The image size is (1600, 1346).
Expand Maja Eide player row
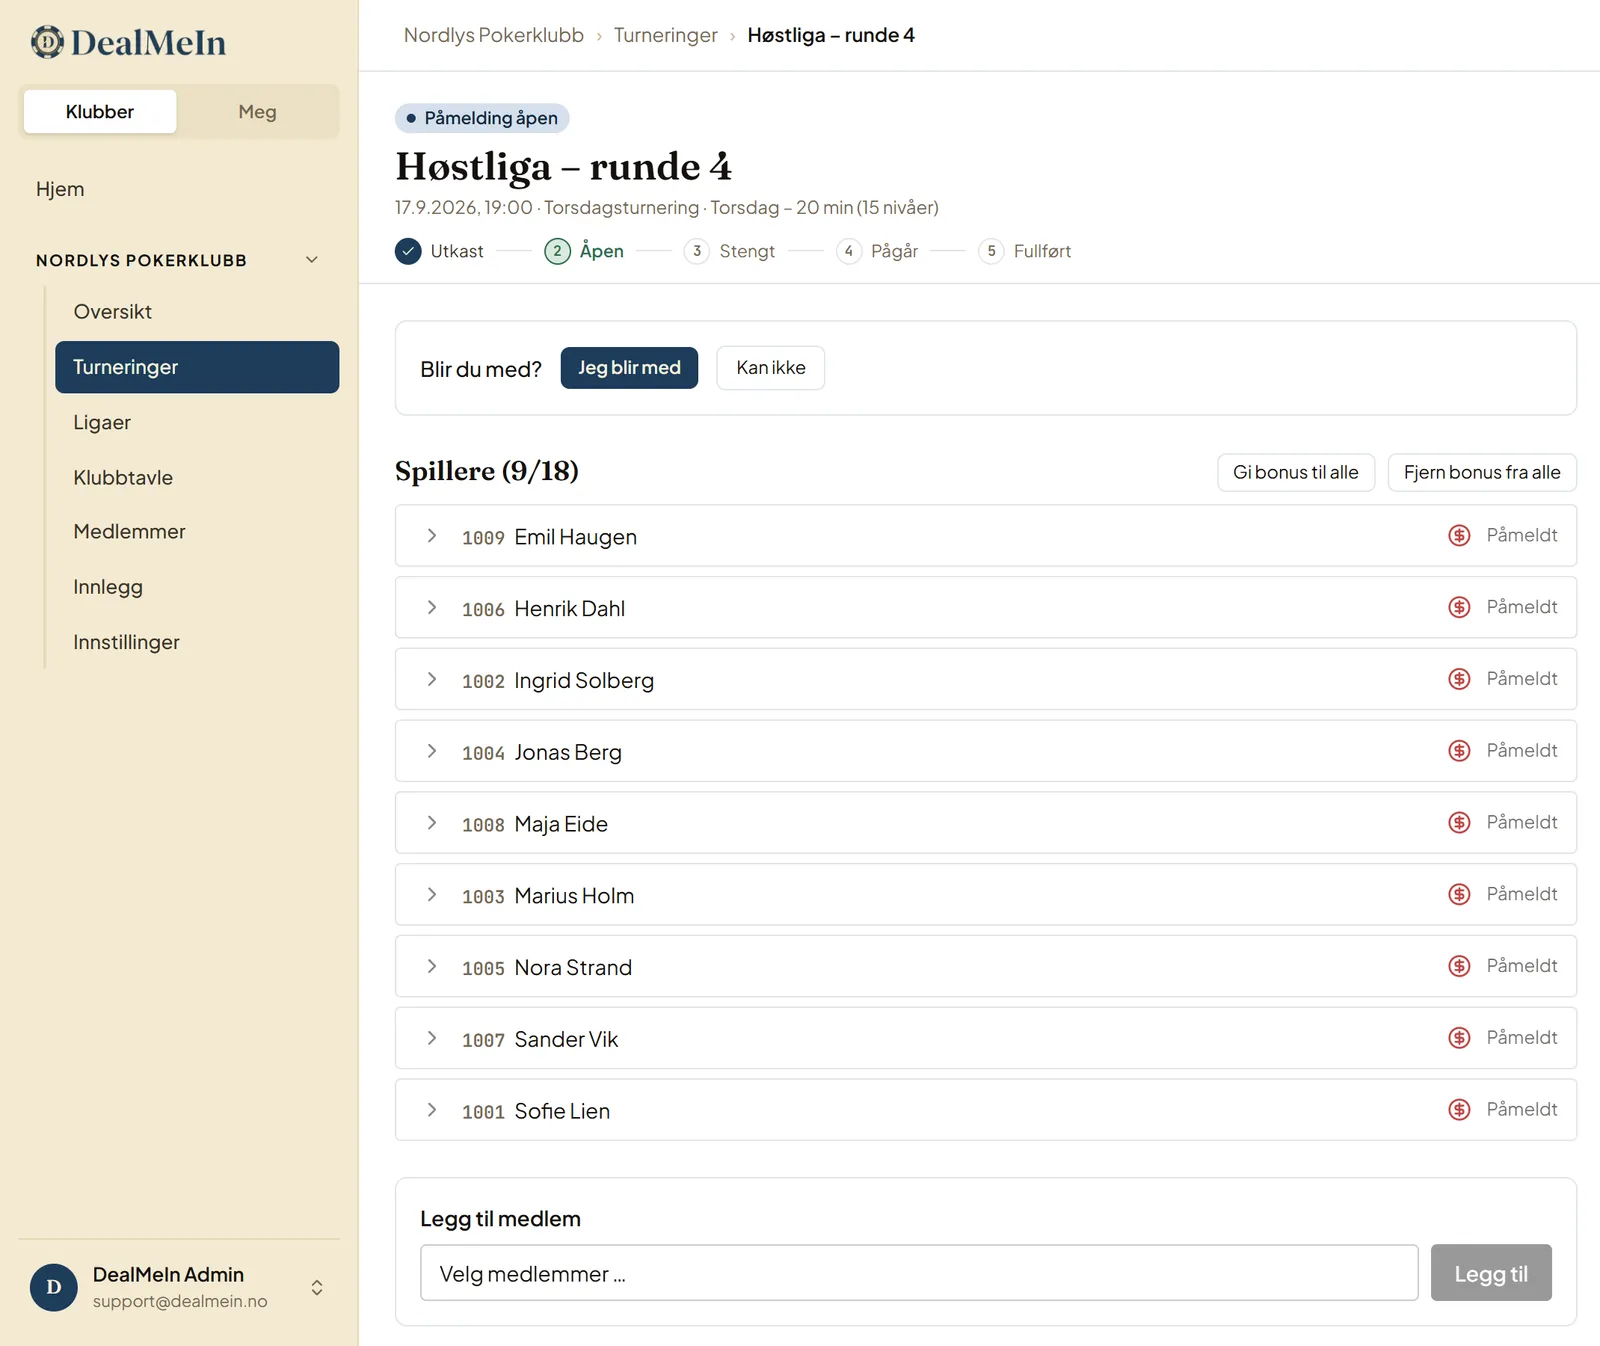tap(432, 823)
